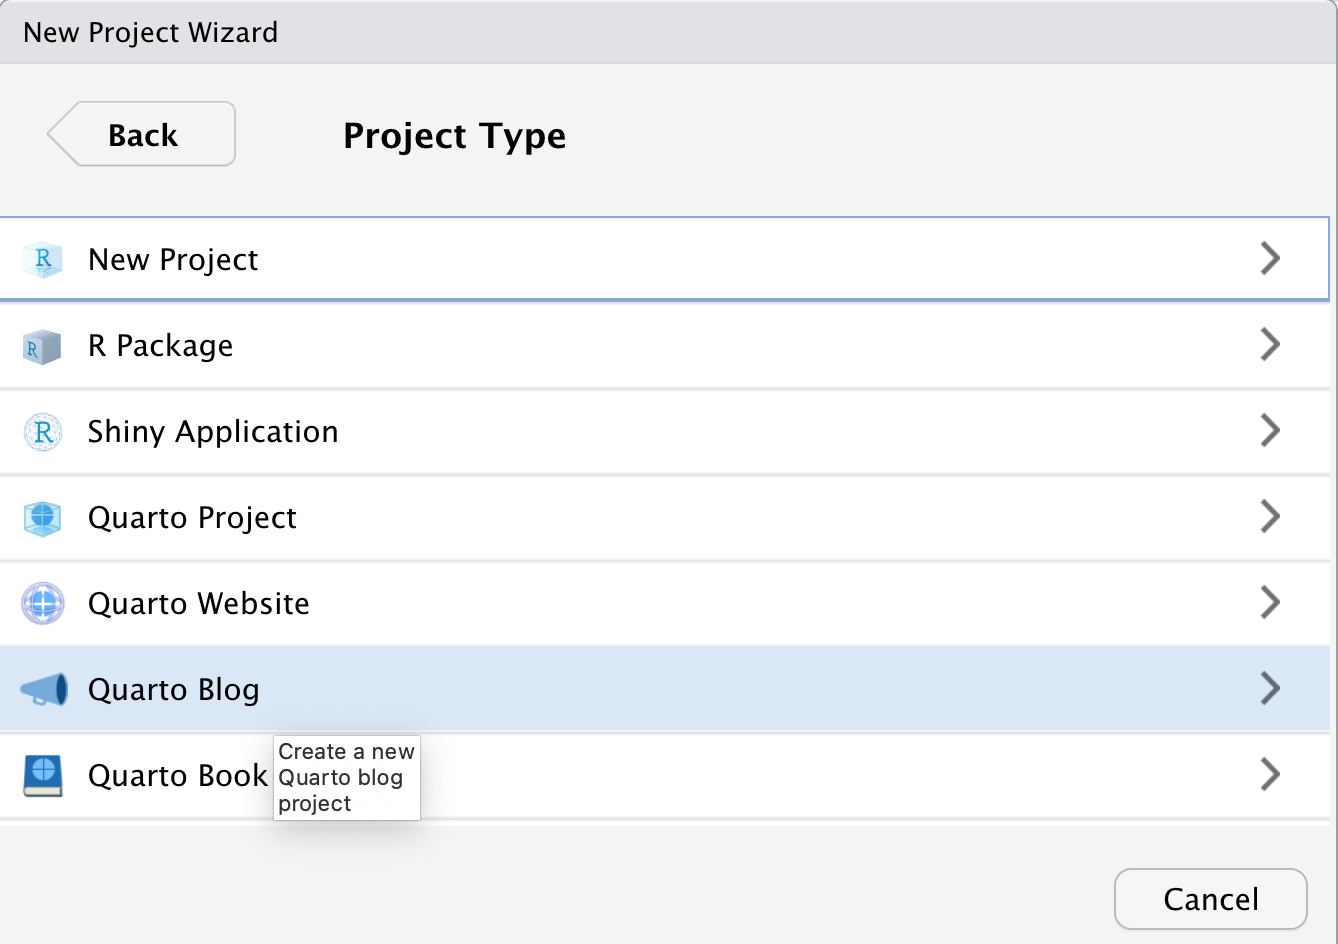Click the R Package box icon
1338x944 pixels.
(43, 346)
